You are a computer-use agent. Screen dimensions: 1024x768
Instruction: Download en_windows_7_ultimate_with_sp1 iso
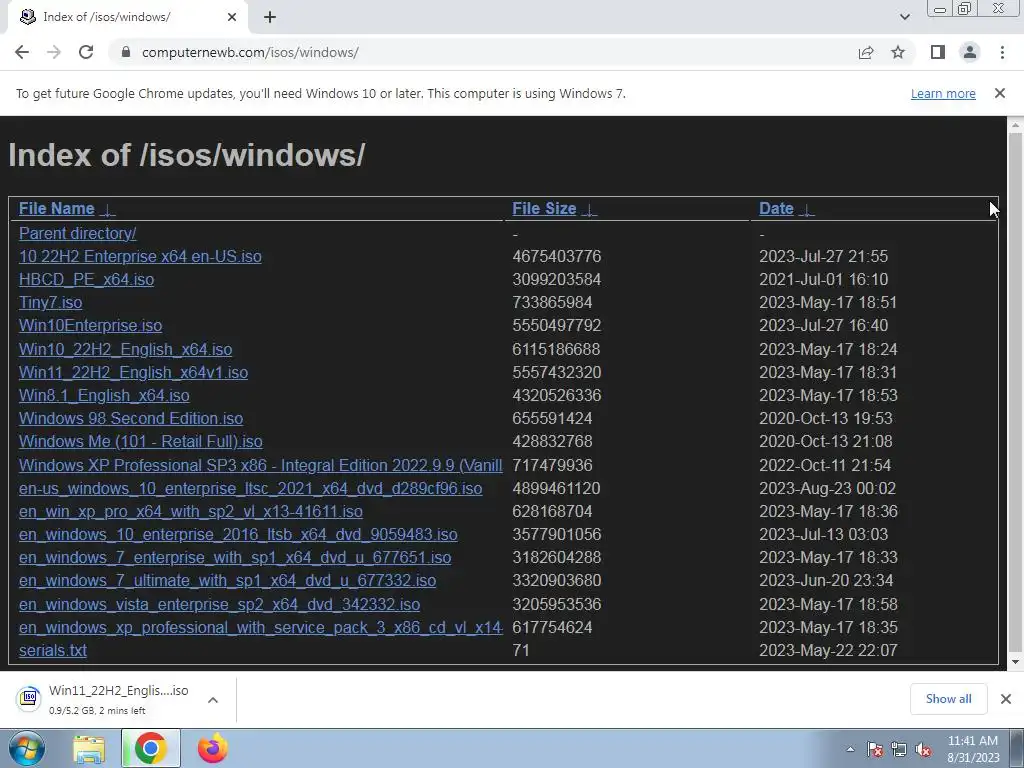click(x=227, y=581)
